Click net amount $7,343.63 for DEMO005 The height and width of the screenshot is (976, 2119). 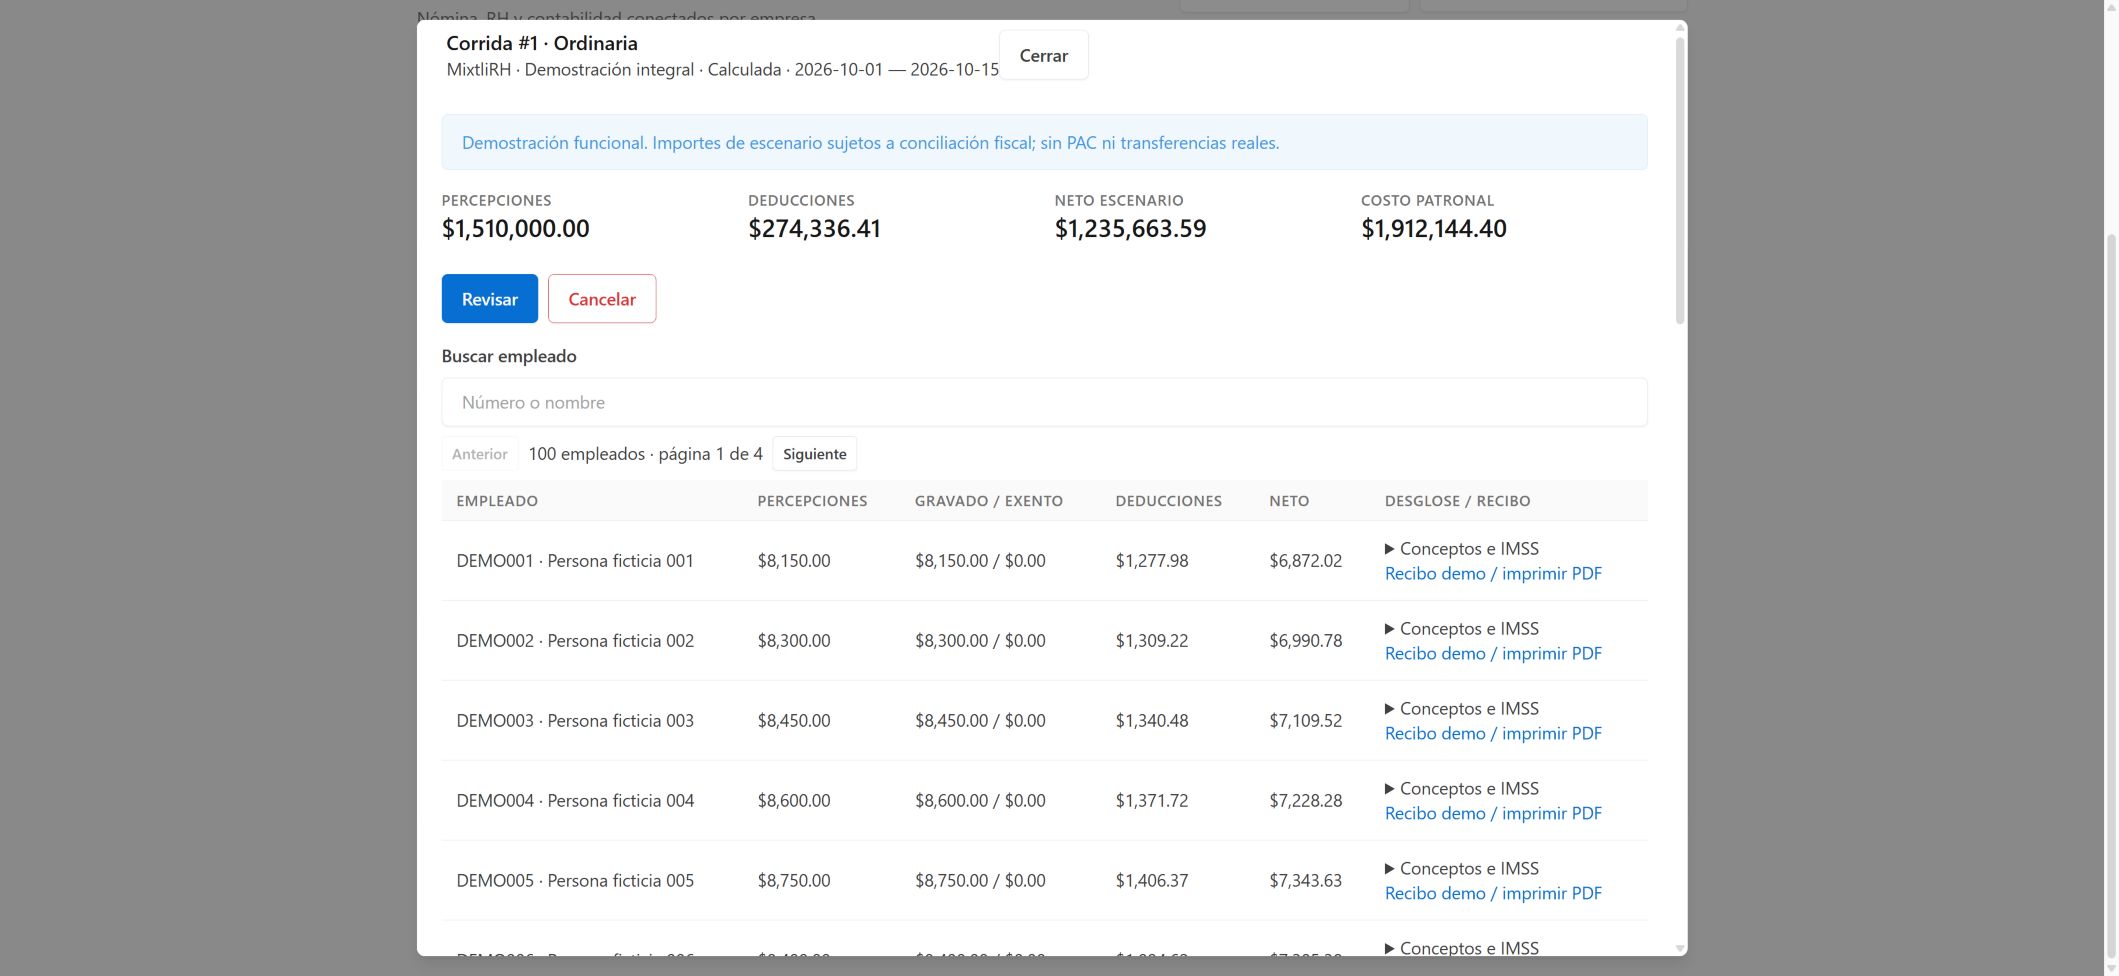(x=1305, y=881)
